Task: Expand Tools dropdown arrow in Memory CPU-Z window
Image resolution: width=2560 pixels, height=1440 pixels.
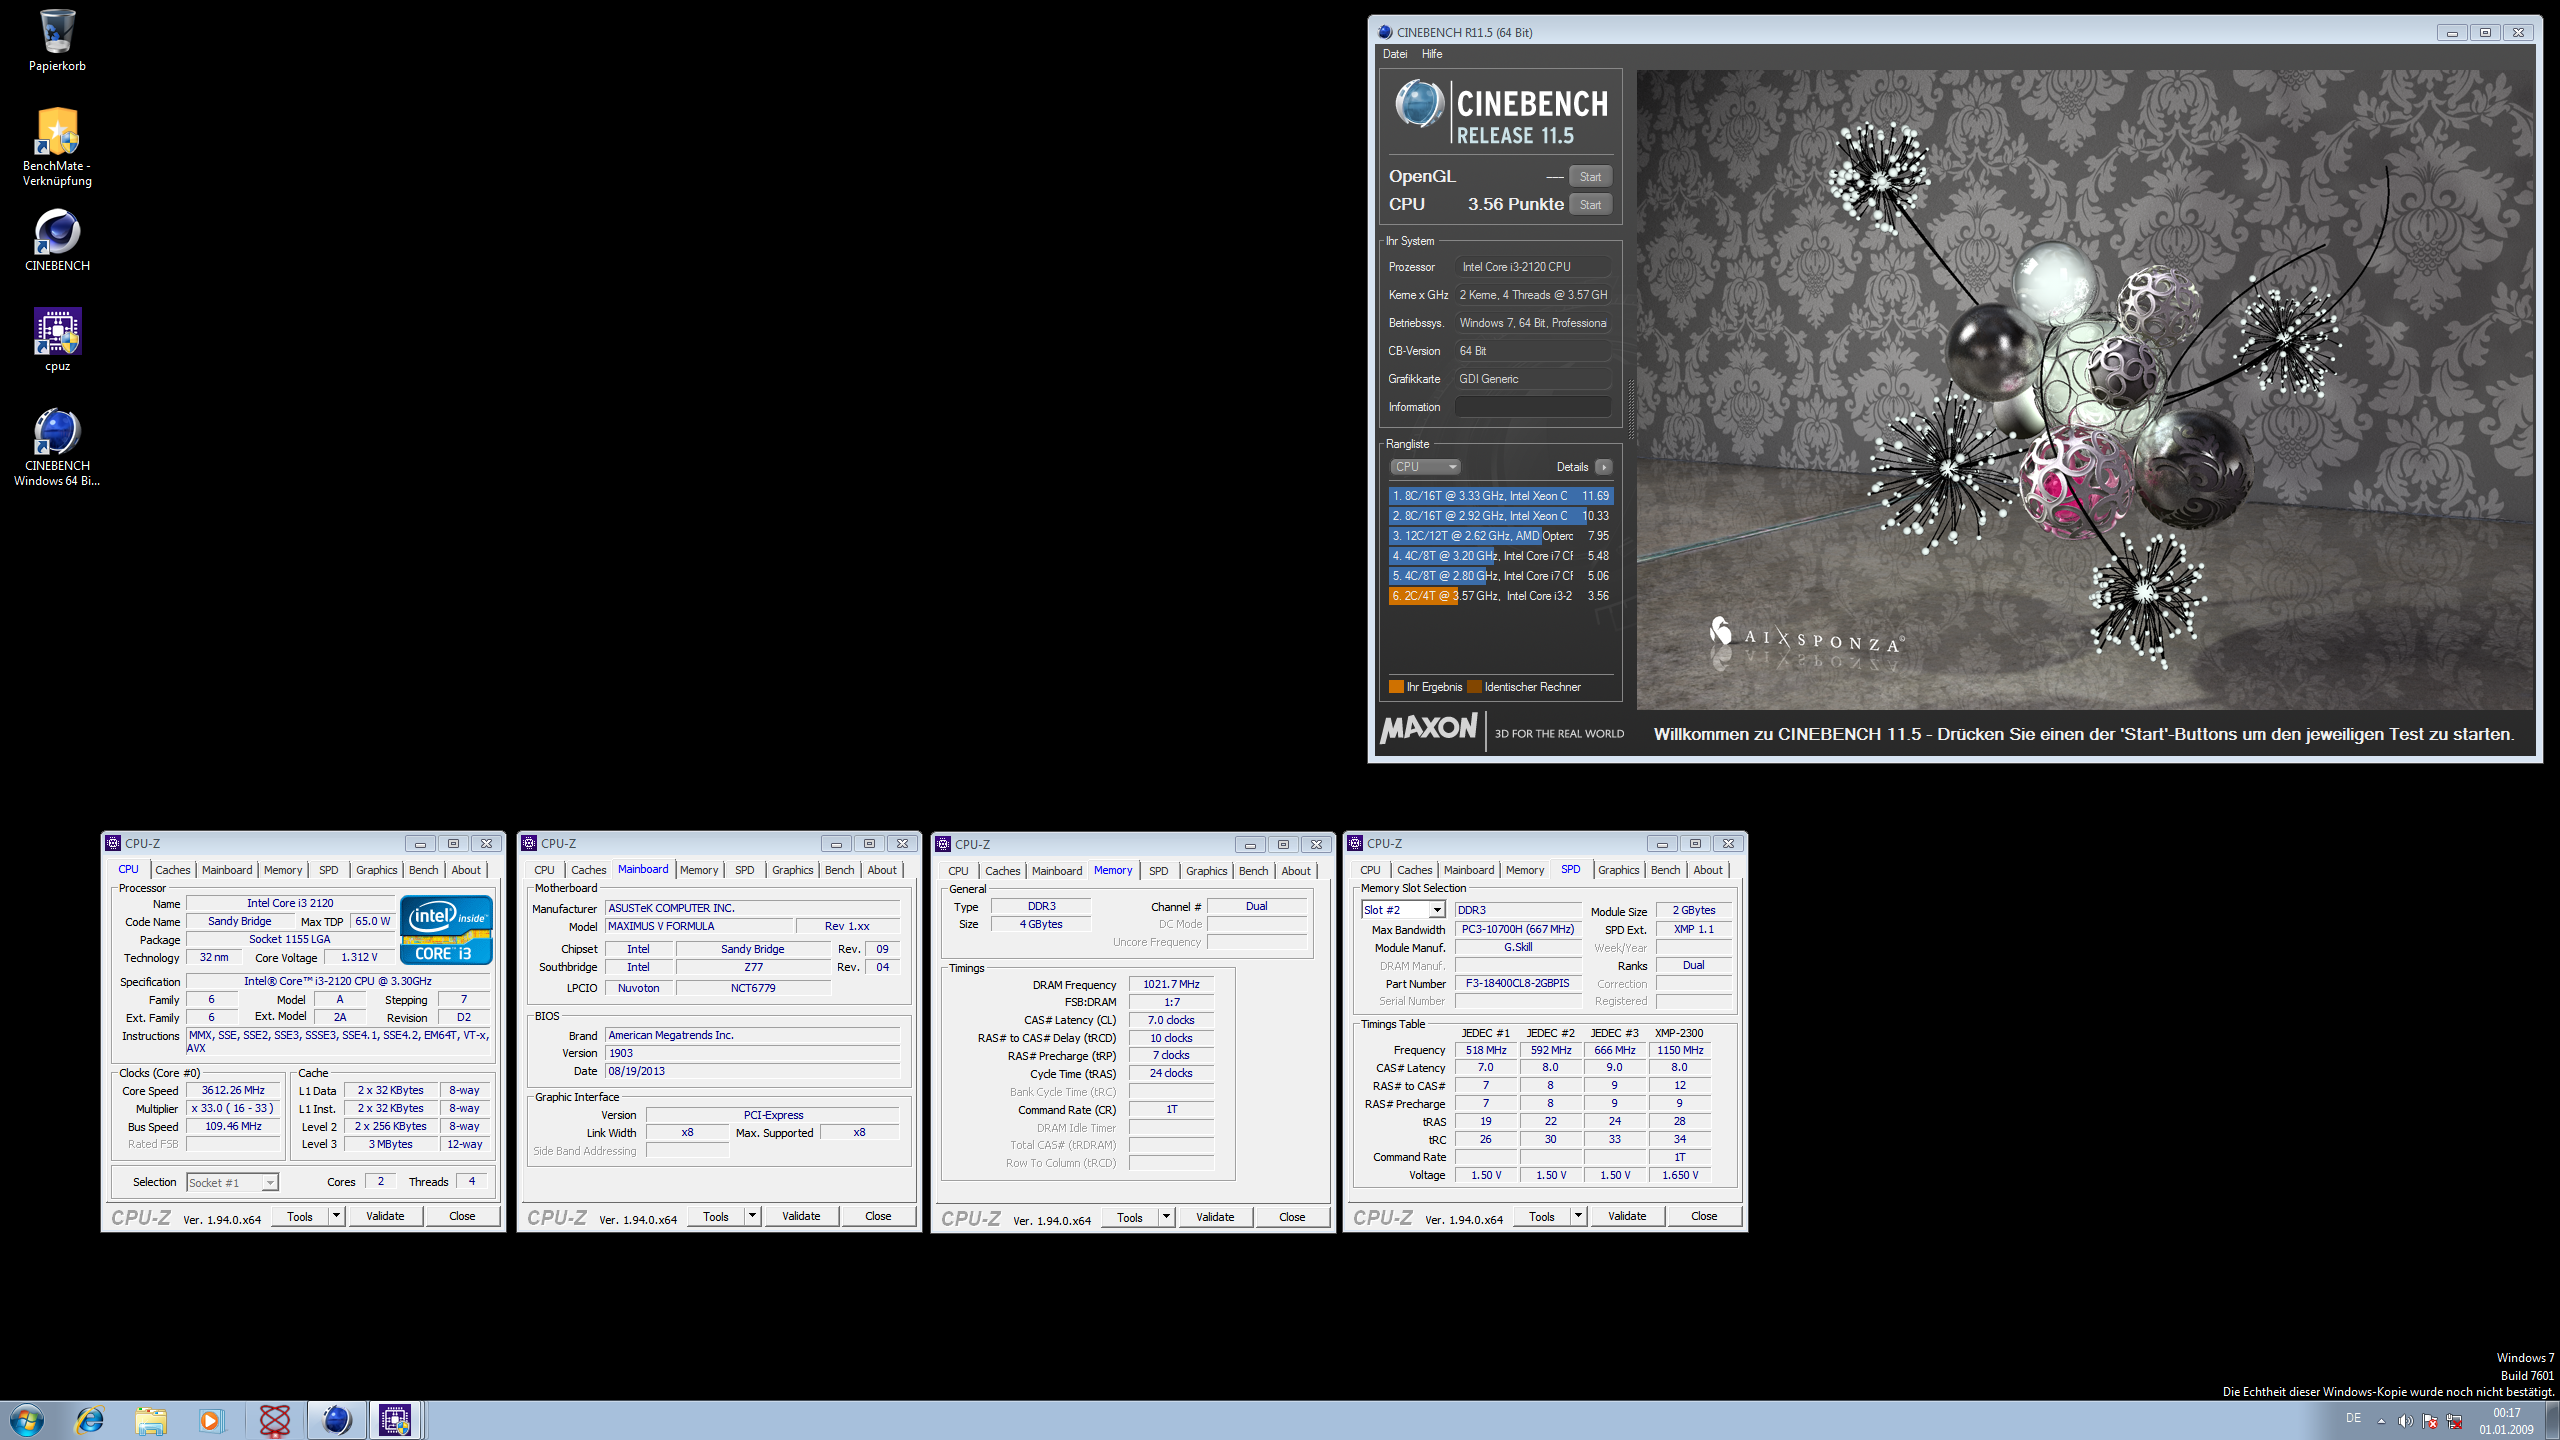Action: coord(1166,1217)
